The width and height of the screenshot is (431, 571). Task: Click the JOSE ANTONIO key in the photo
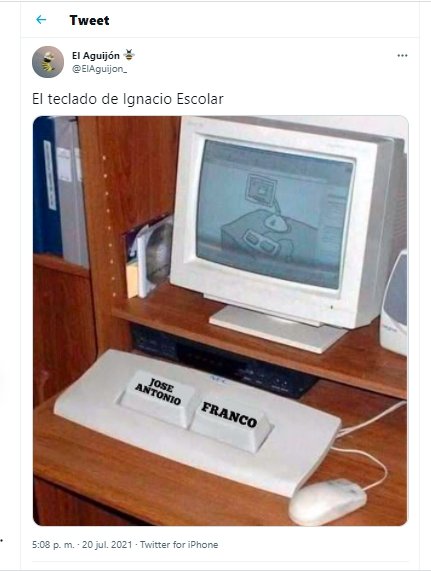[x=158, y=398]
